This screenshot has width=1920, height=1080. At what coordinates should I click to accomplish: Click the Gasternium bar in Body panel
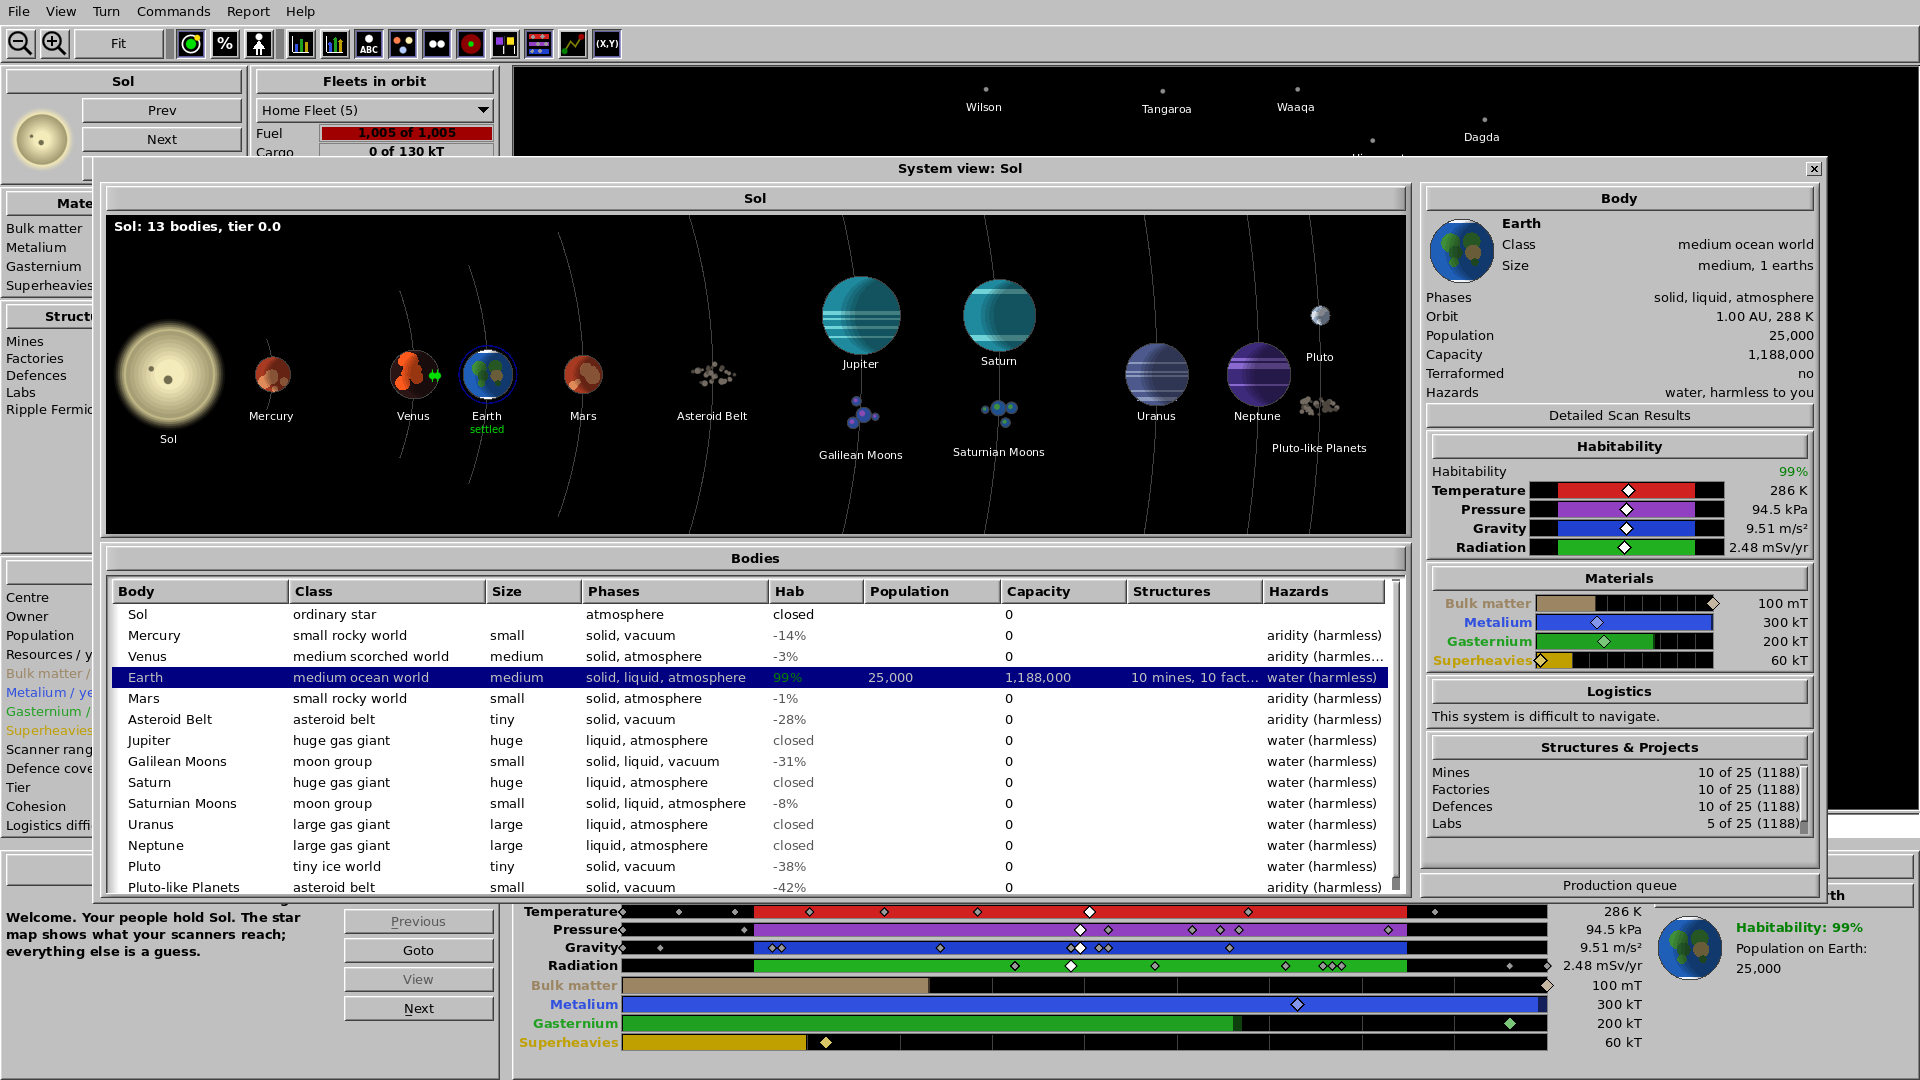(x=1625, y=642)
